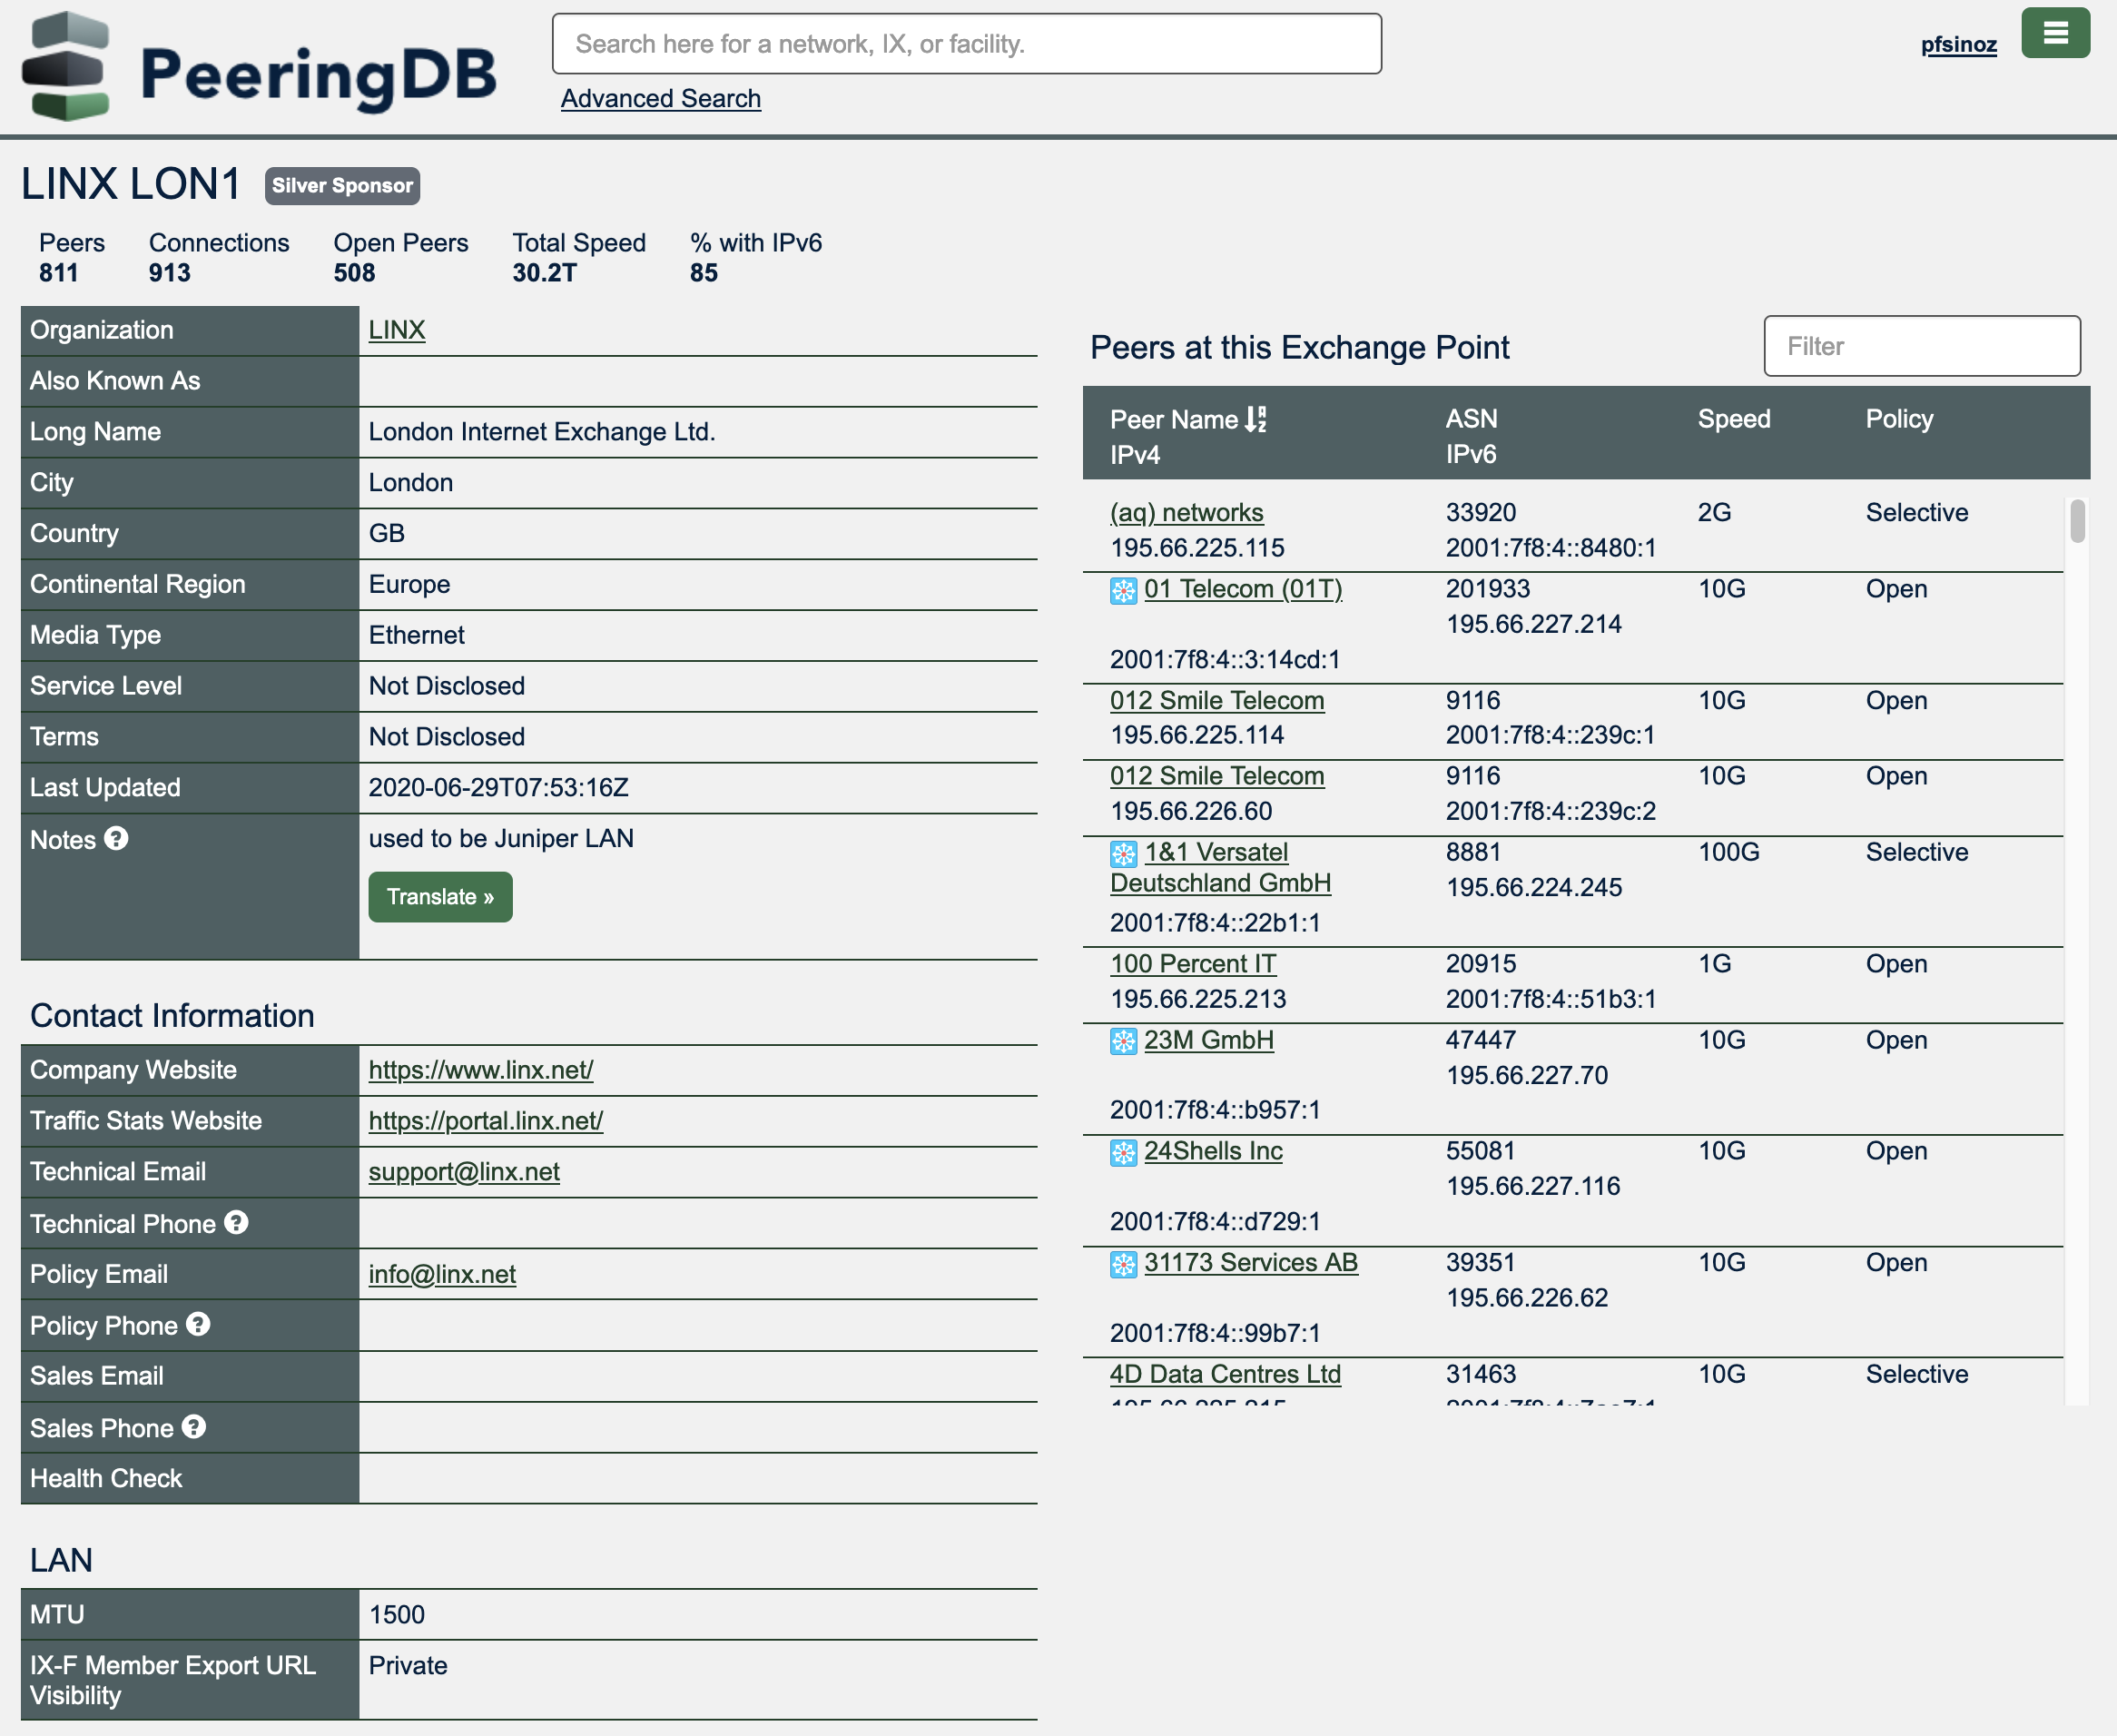Sort peers by Policy column header
The height and width of the screenshot is (1736, 2117).
click(x=1898, y=419)
